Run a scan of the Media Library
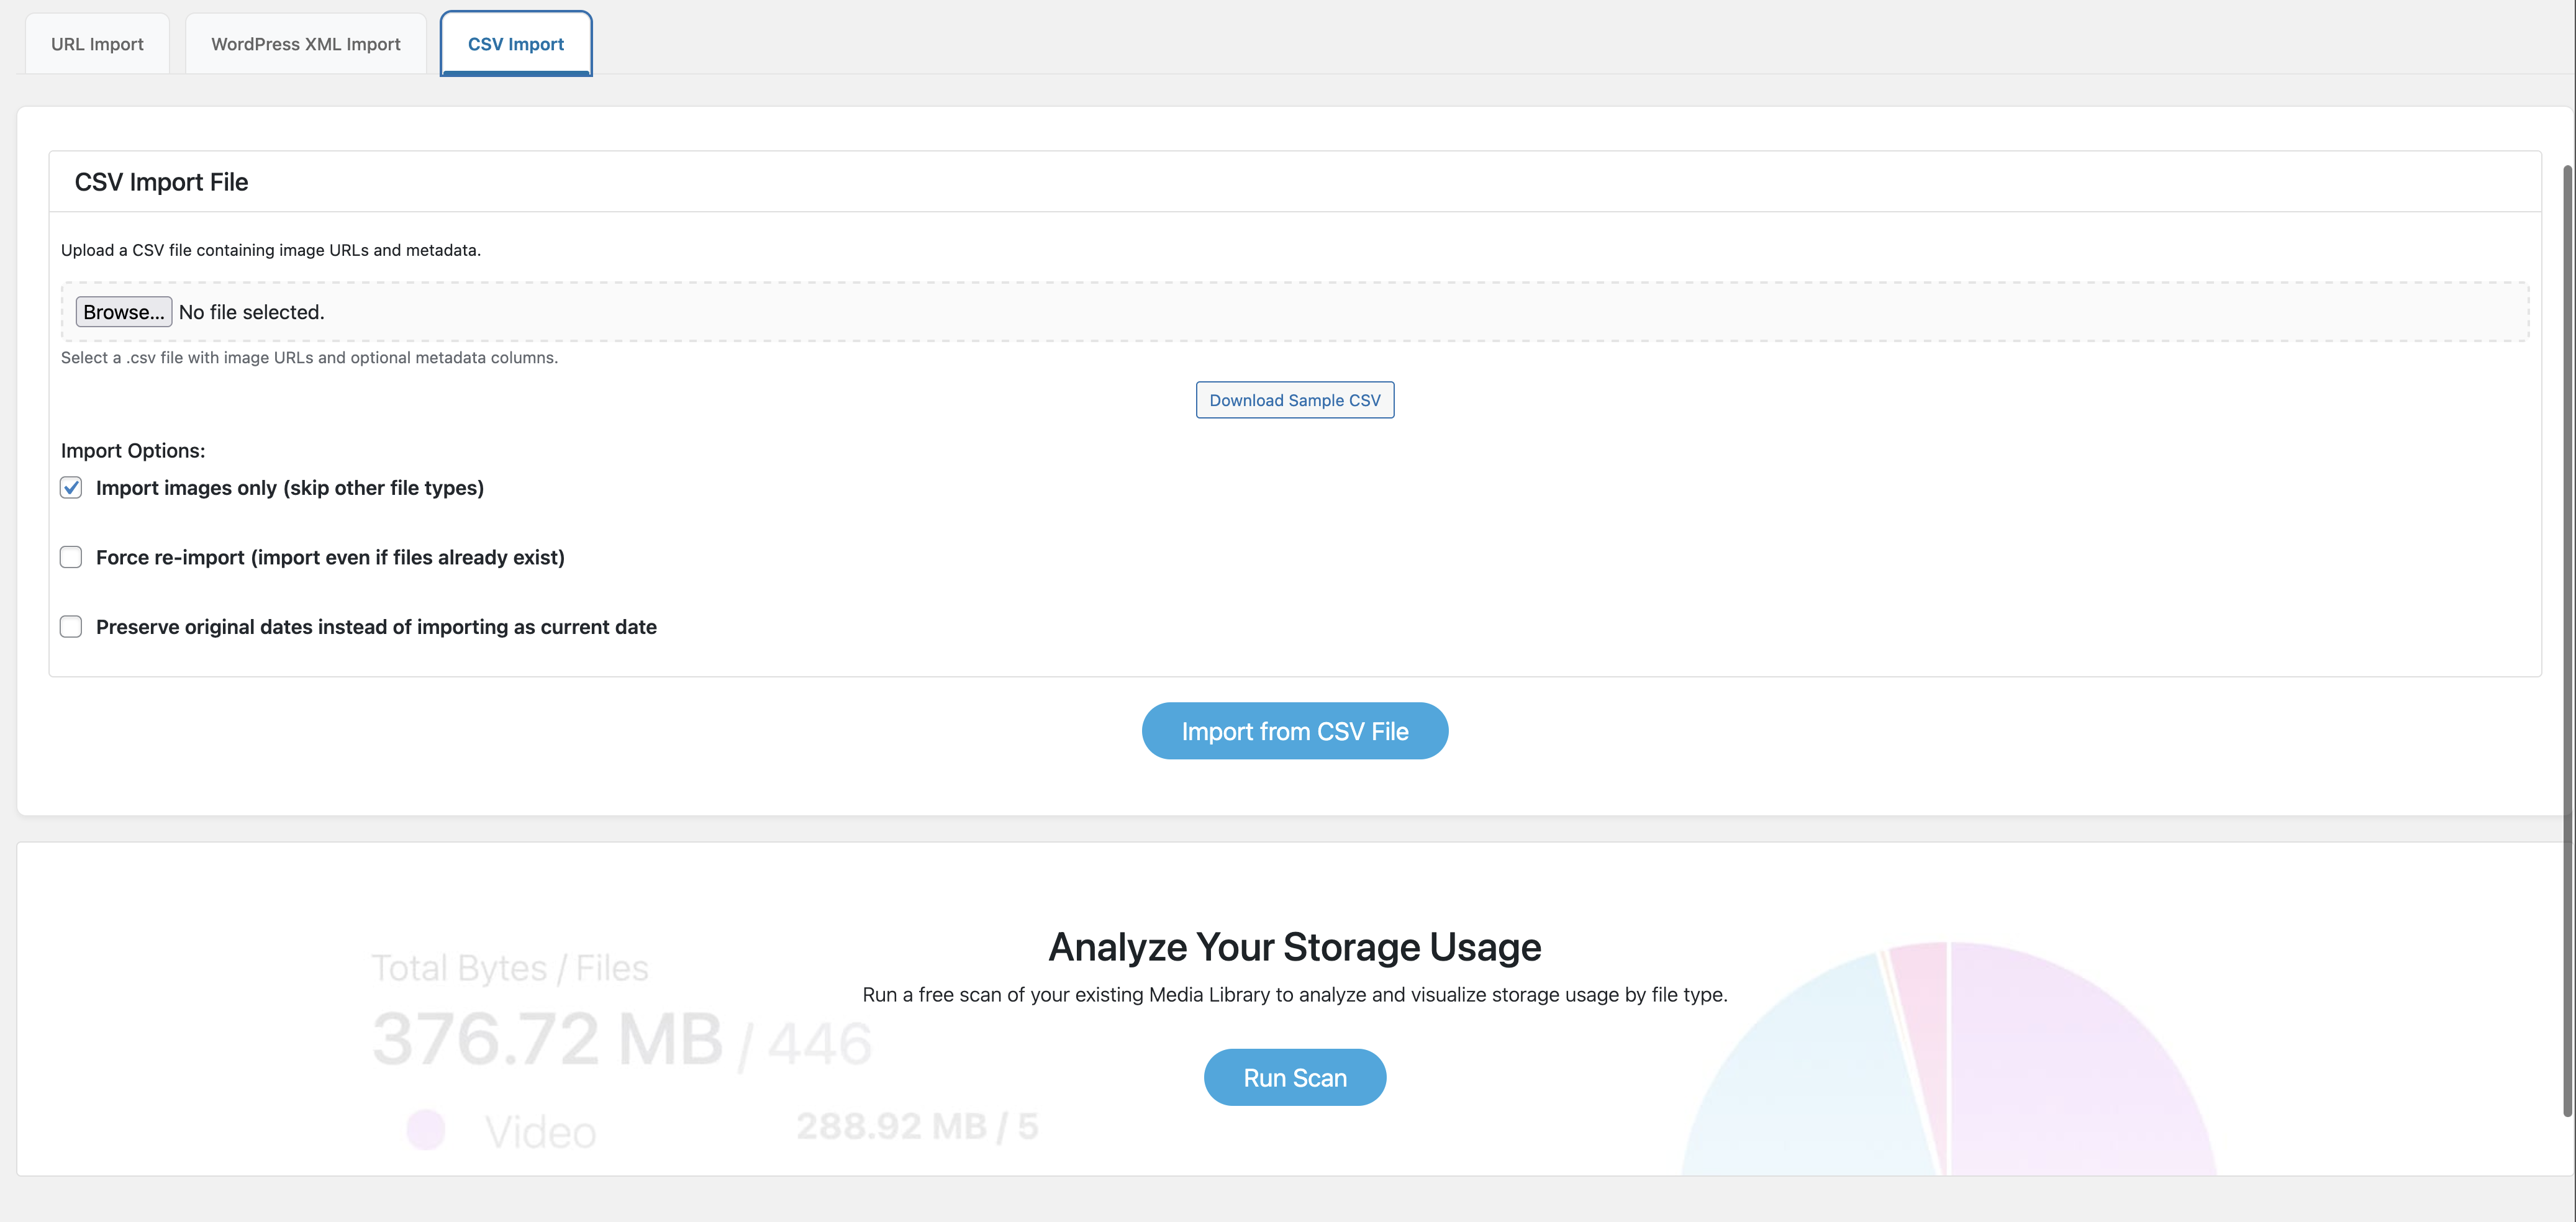This screenshot has height=1222, width=2576. coord(1294,1077)
